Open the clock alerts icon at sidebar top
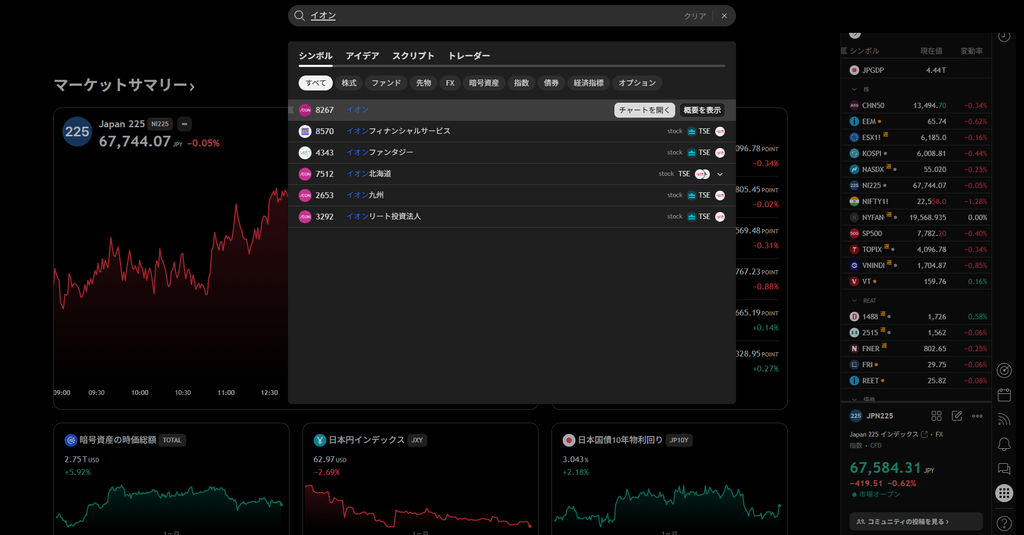Image resolution: width=1024 pixels, height=535 pixels. tap(1004, 37)
